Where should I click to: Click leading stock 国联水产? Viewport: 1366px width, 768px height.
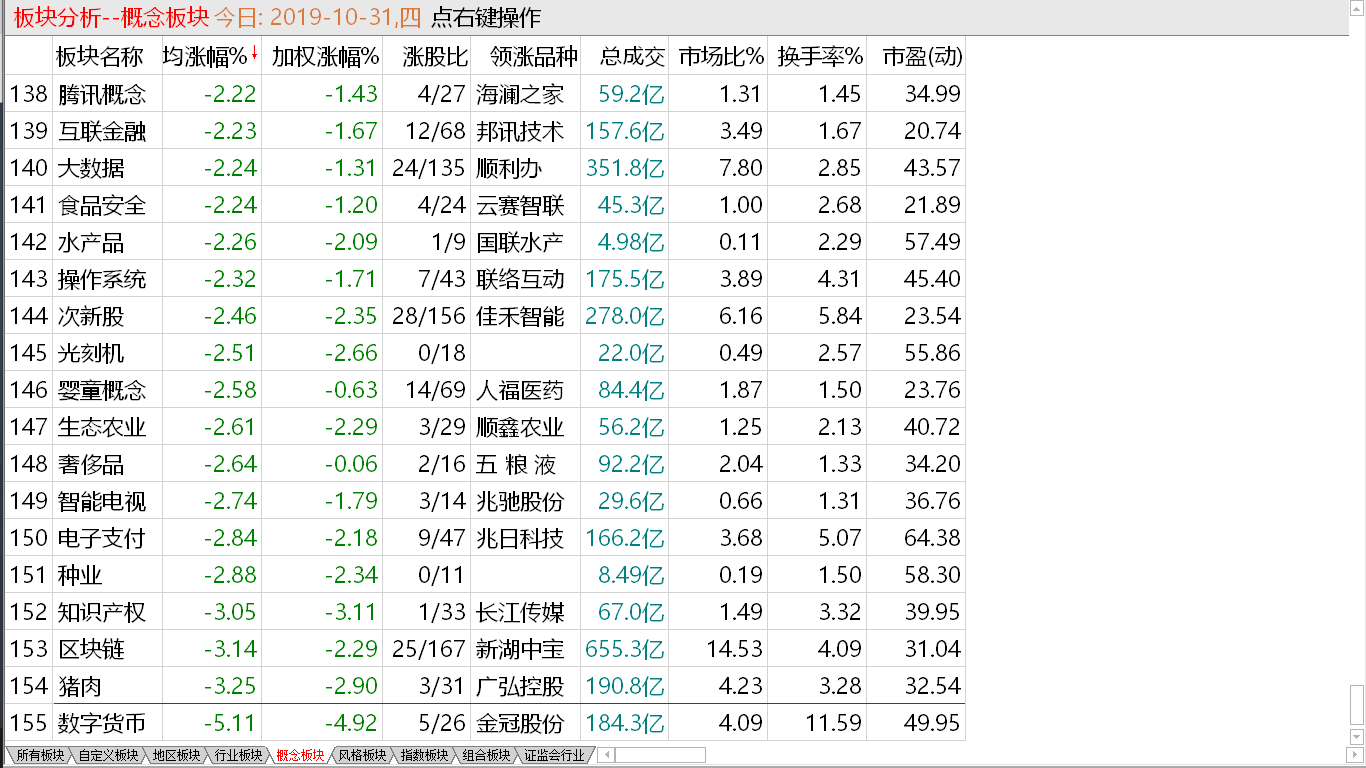(521, 242)
